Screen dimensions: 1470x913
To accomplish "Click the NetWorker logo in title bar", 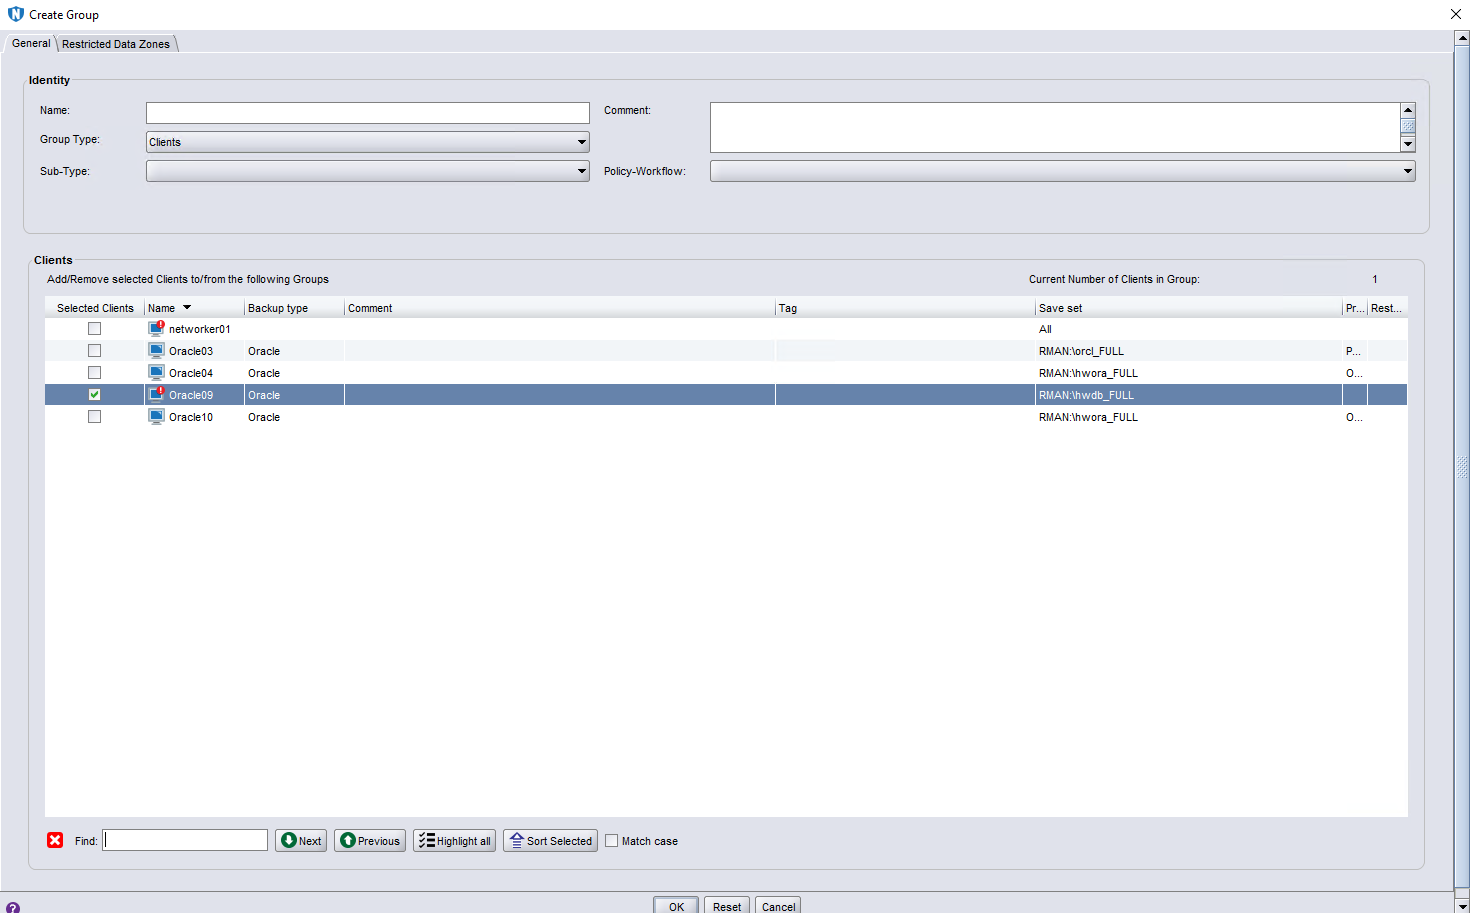I will 15,14.
